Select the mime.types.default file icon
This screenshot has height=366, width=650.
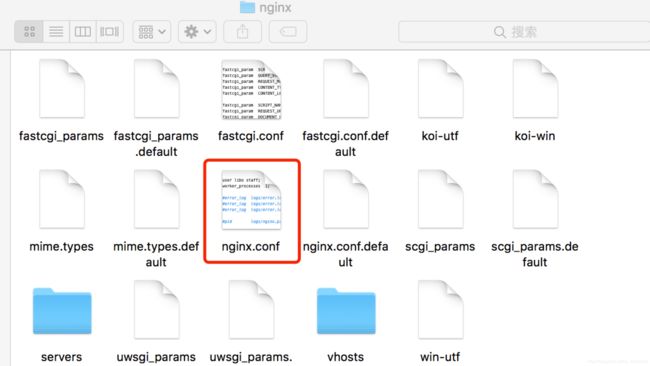click(156, 199)
